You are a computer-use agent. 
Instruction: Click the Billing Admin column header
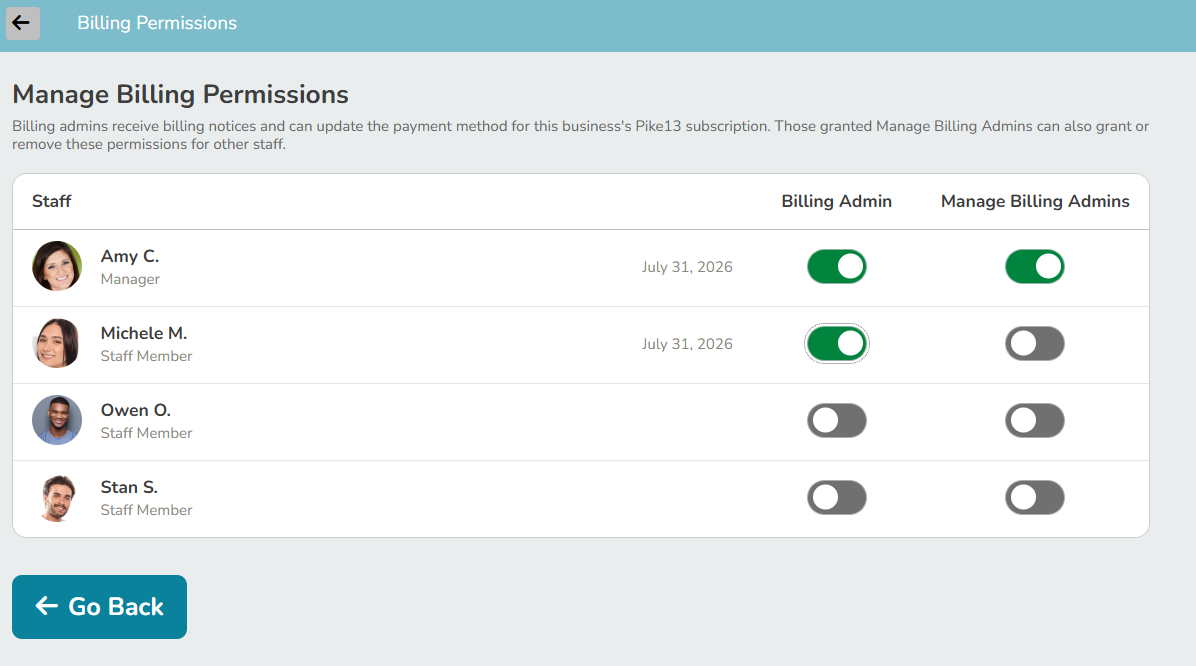(x=837, y=201)
